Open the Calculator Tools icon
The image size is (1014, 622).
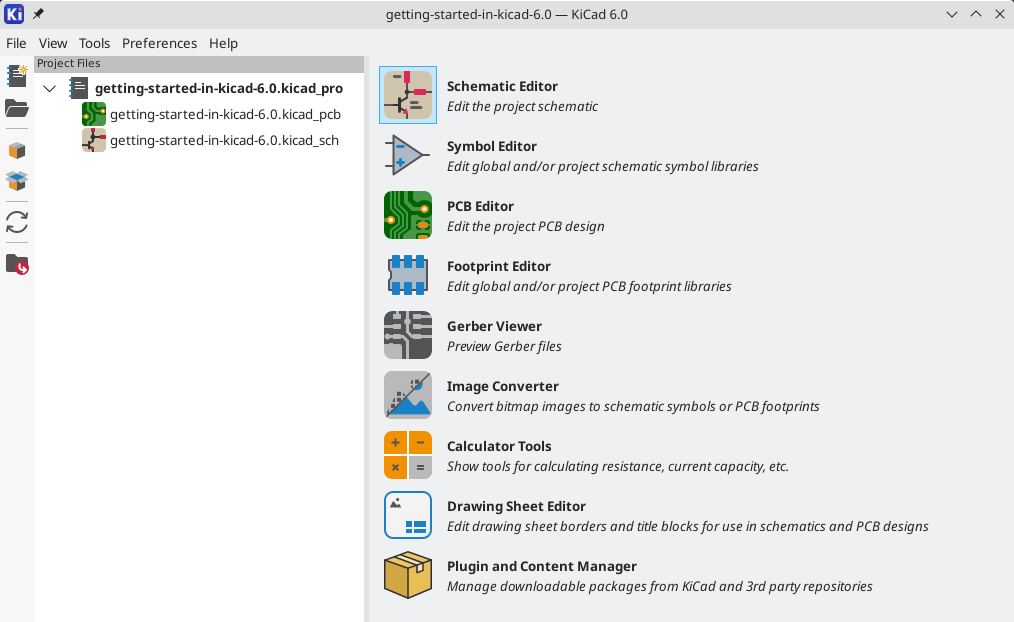click(408, 455)
